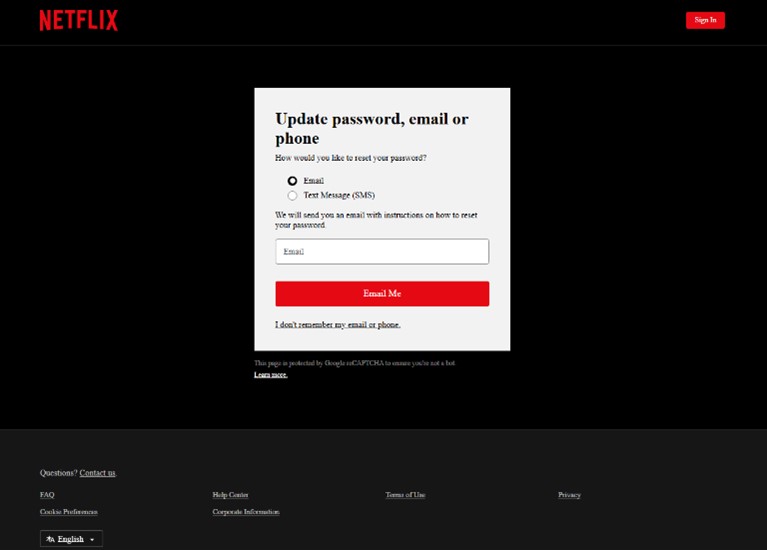767x550 pixels.
Task: Click the language selector's dropdown arrow
Action: (x=93, y=540)
